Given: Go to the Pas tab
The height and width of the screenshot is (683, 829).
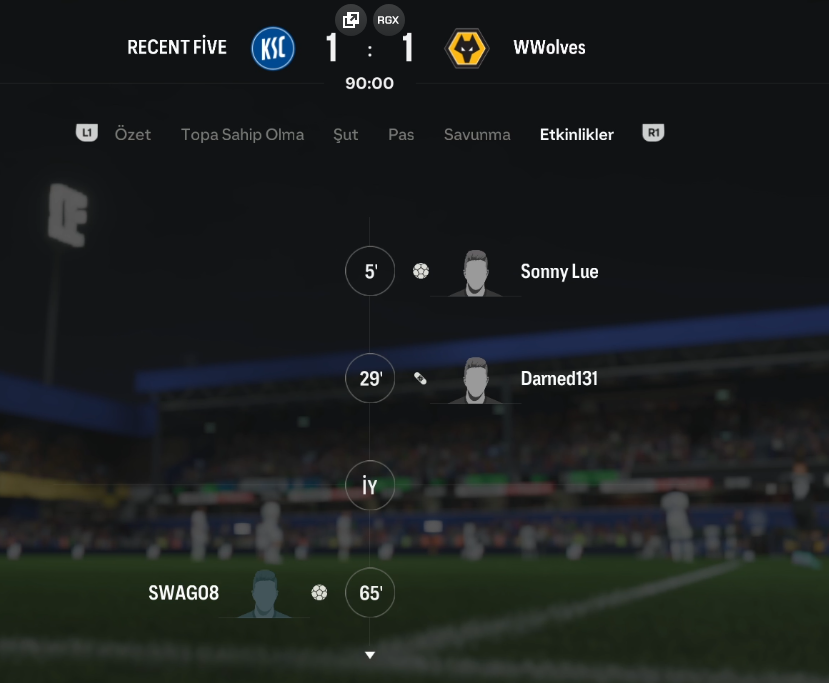Looking at the screenshot, I should [x=401, y=134].
